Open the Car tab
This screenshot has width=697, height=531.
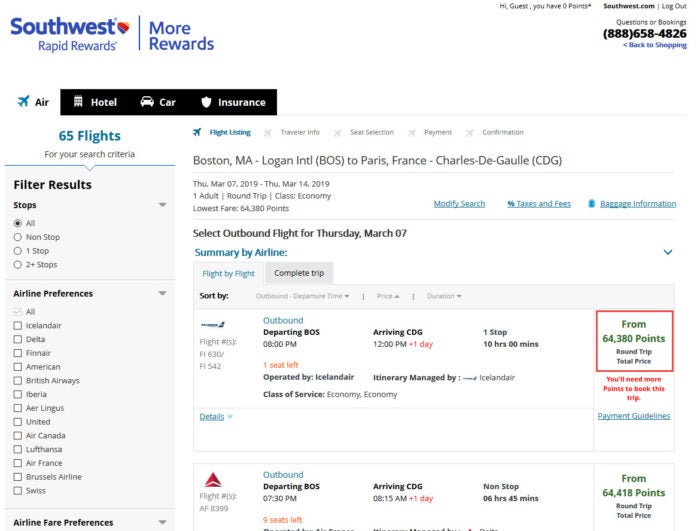pyautogui.click(x=158, y=102)
